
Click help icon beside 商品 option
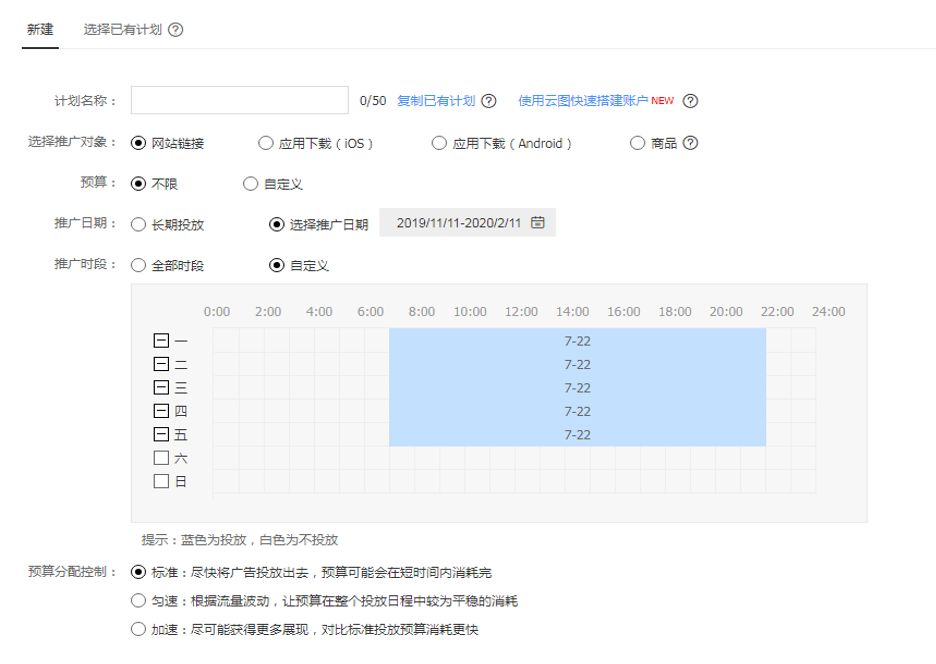click(x=690, y=143)
